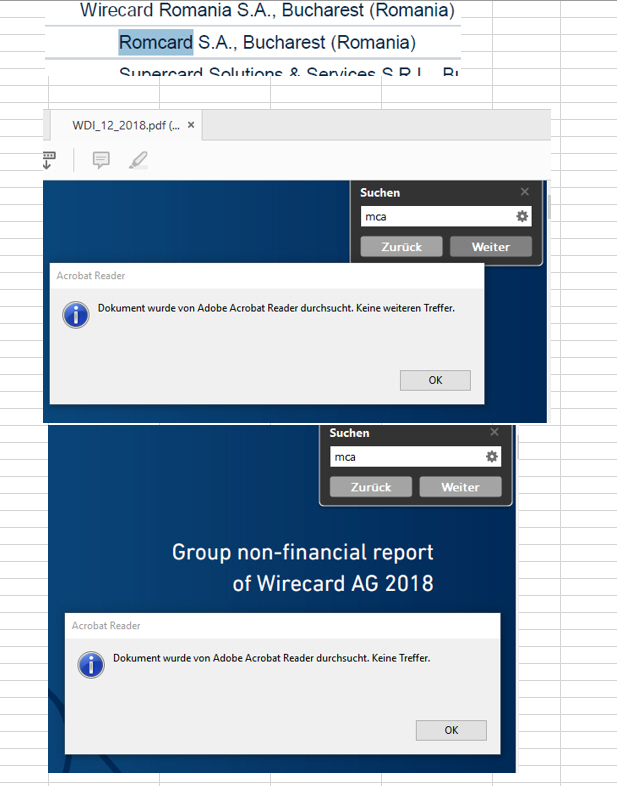Click the 'Suchen' title of lower search panel

(x=349, y=433)
